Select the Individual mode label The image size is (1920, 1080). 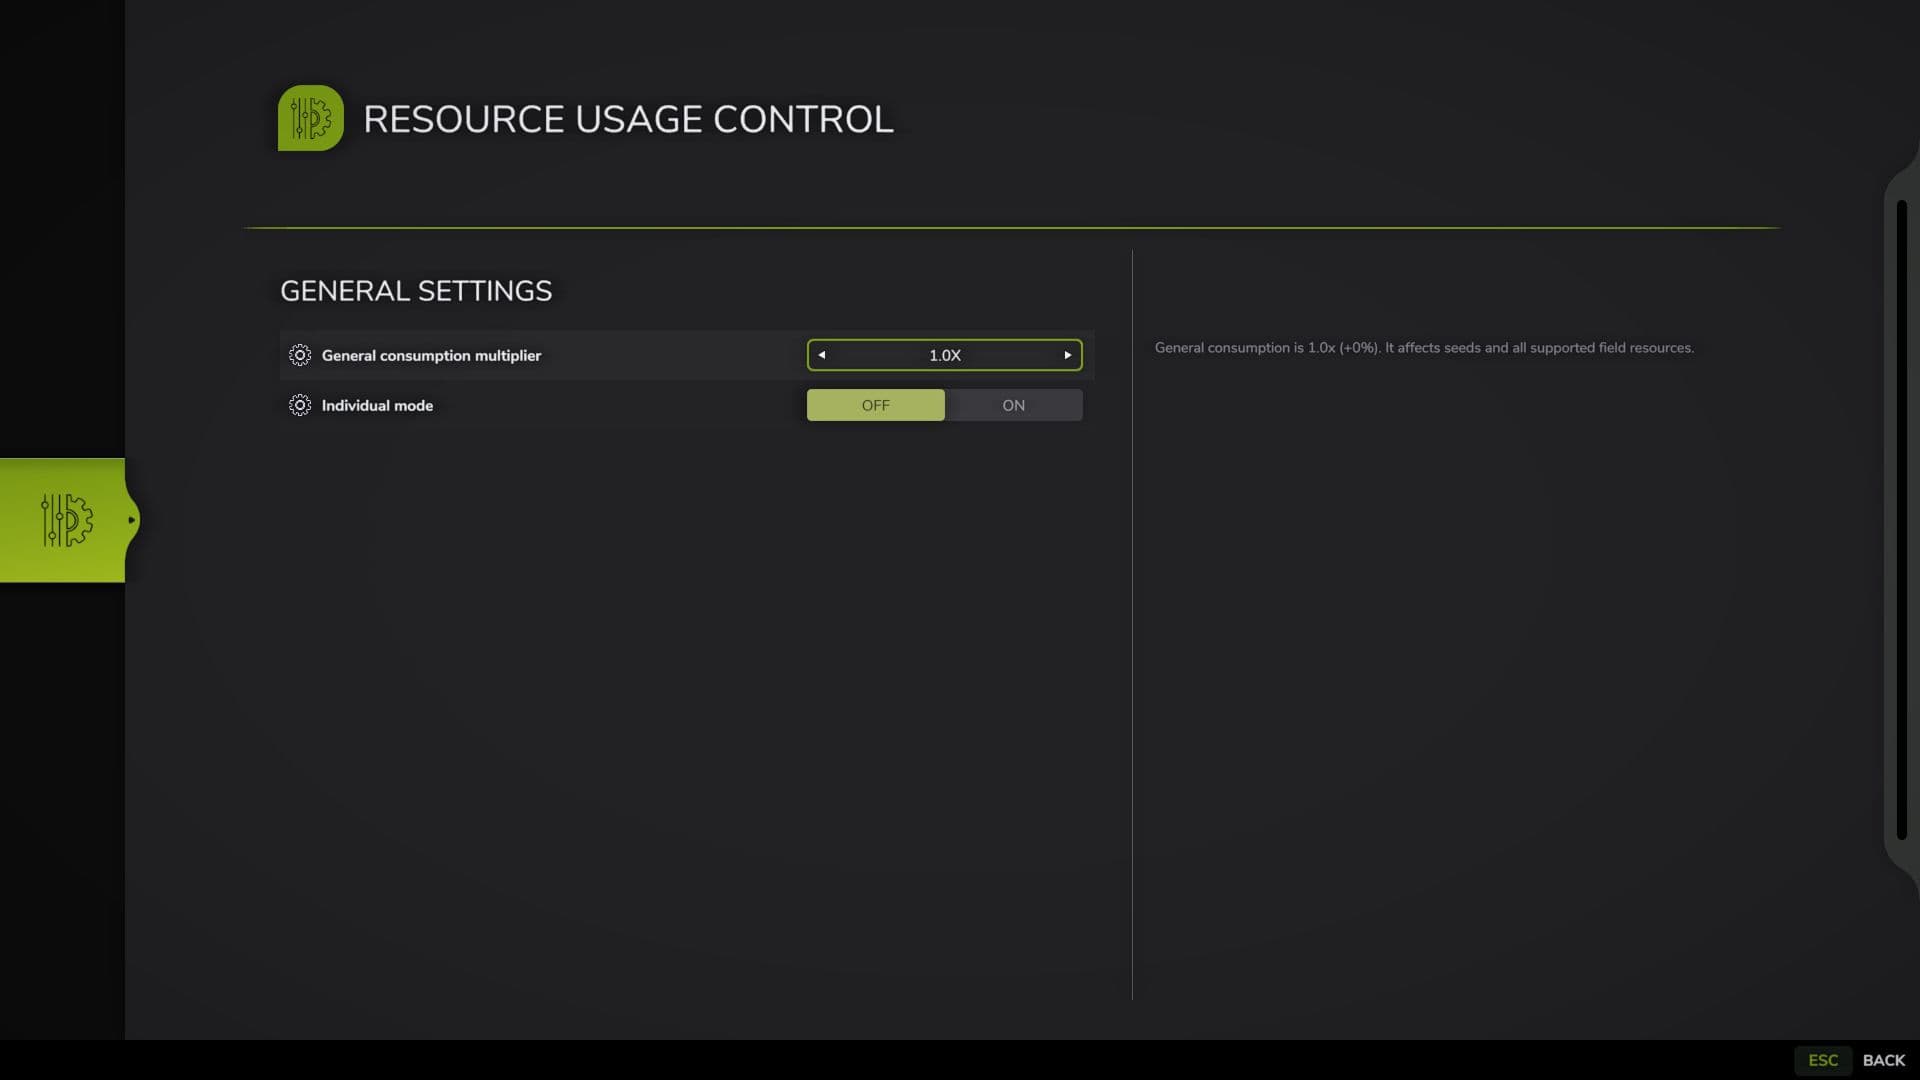377,405
